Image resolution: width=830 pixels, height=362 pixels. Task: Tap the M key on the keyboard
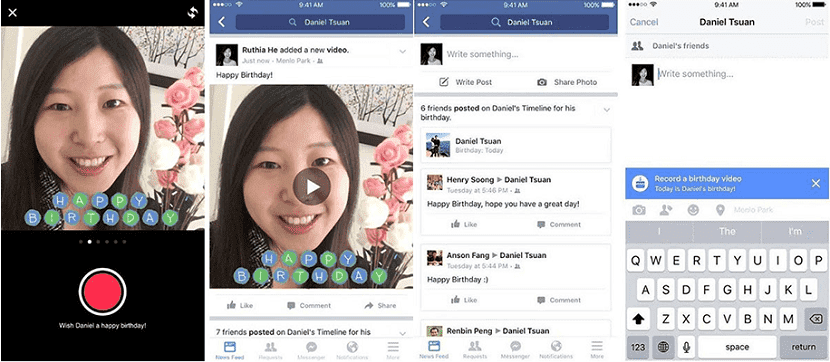coord(788,319)
